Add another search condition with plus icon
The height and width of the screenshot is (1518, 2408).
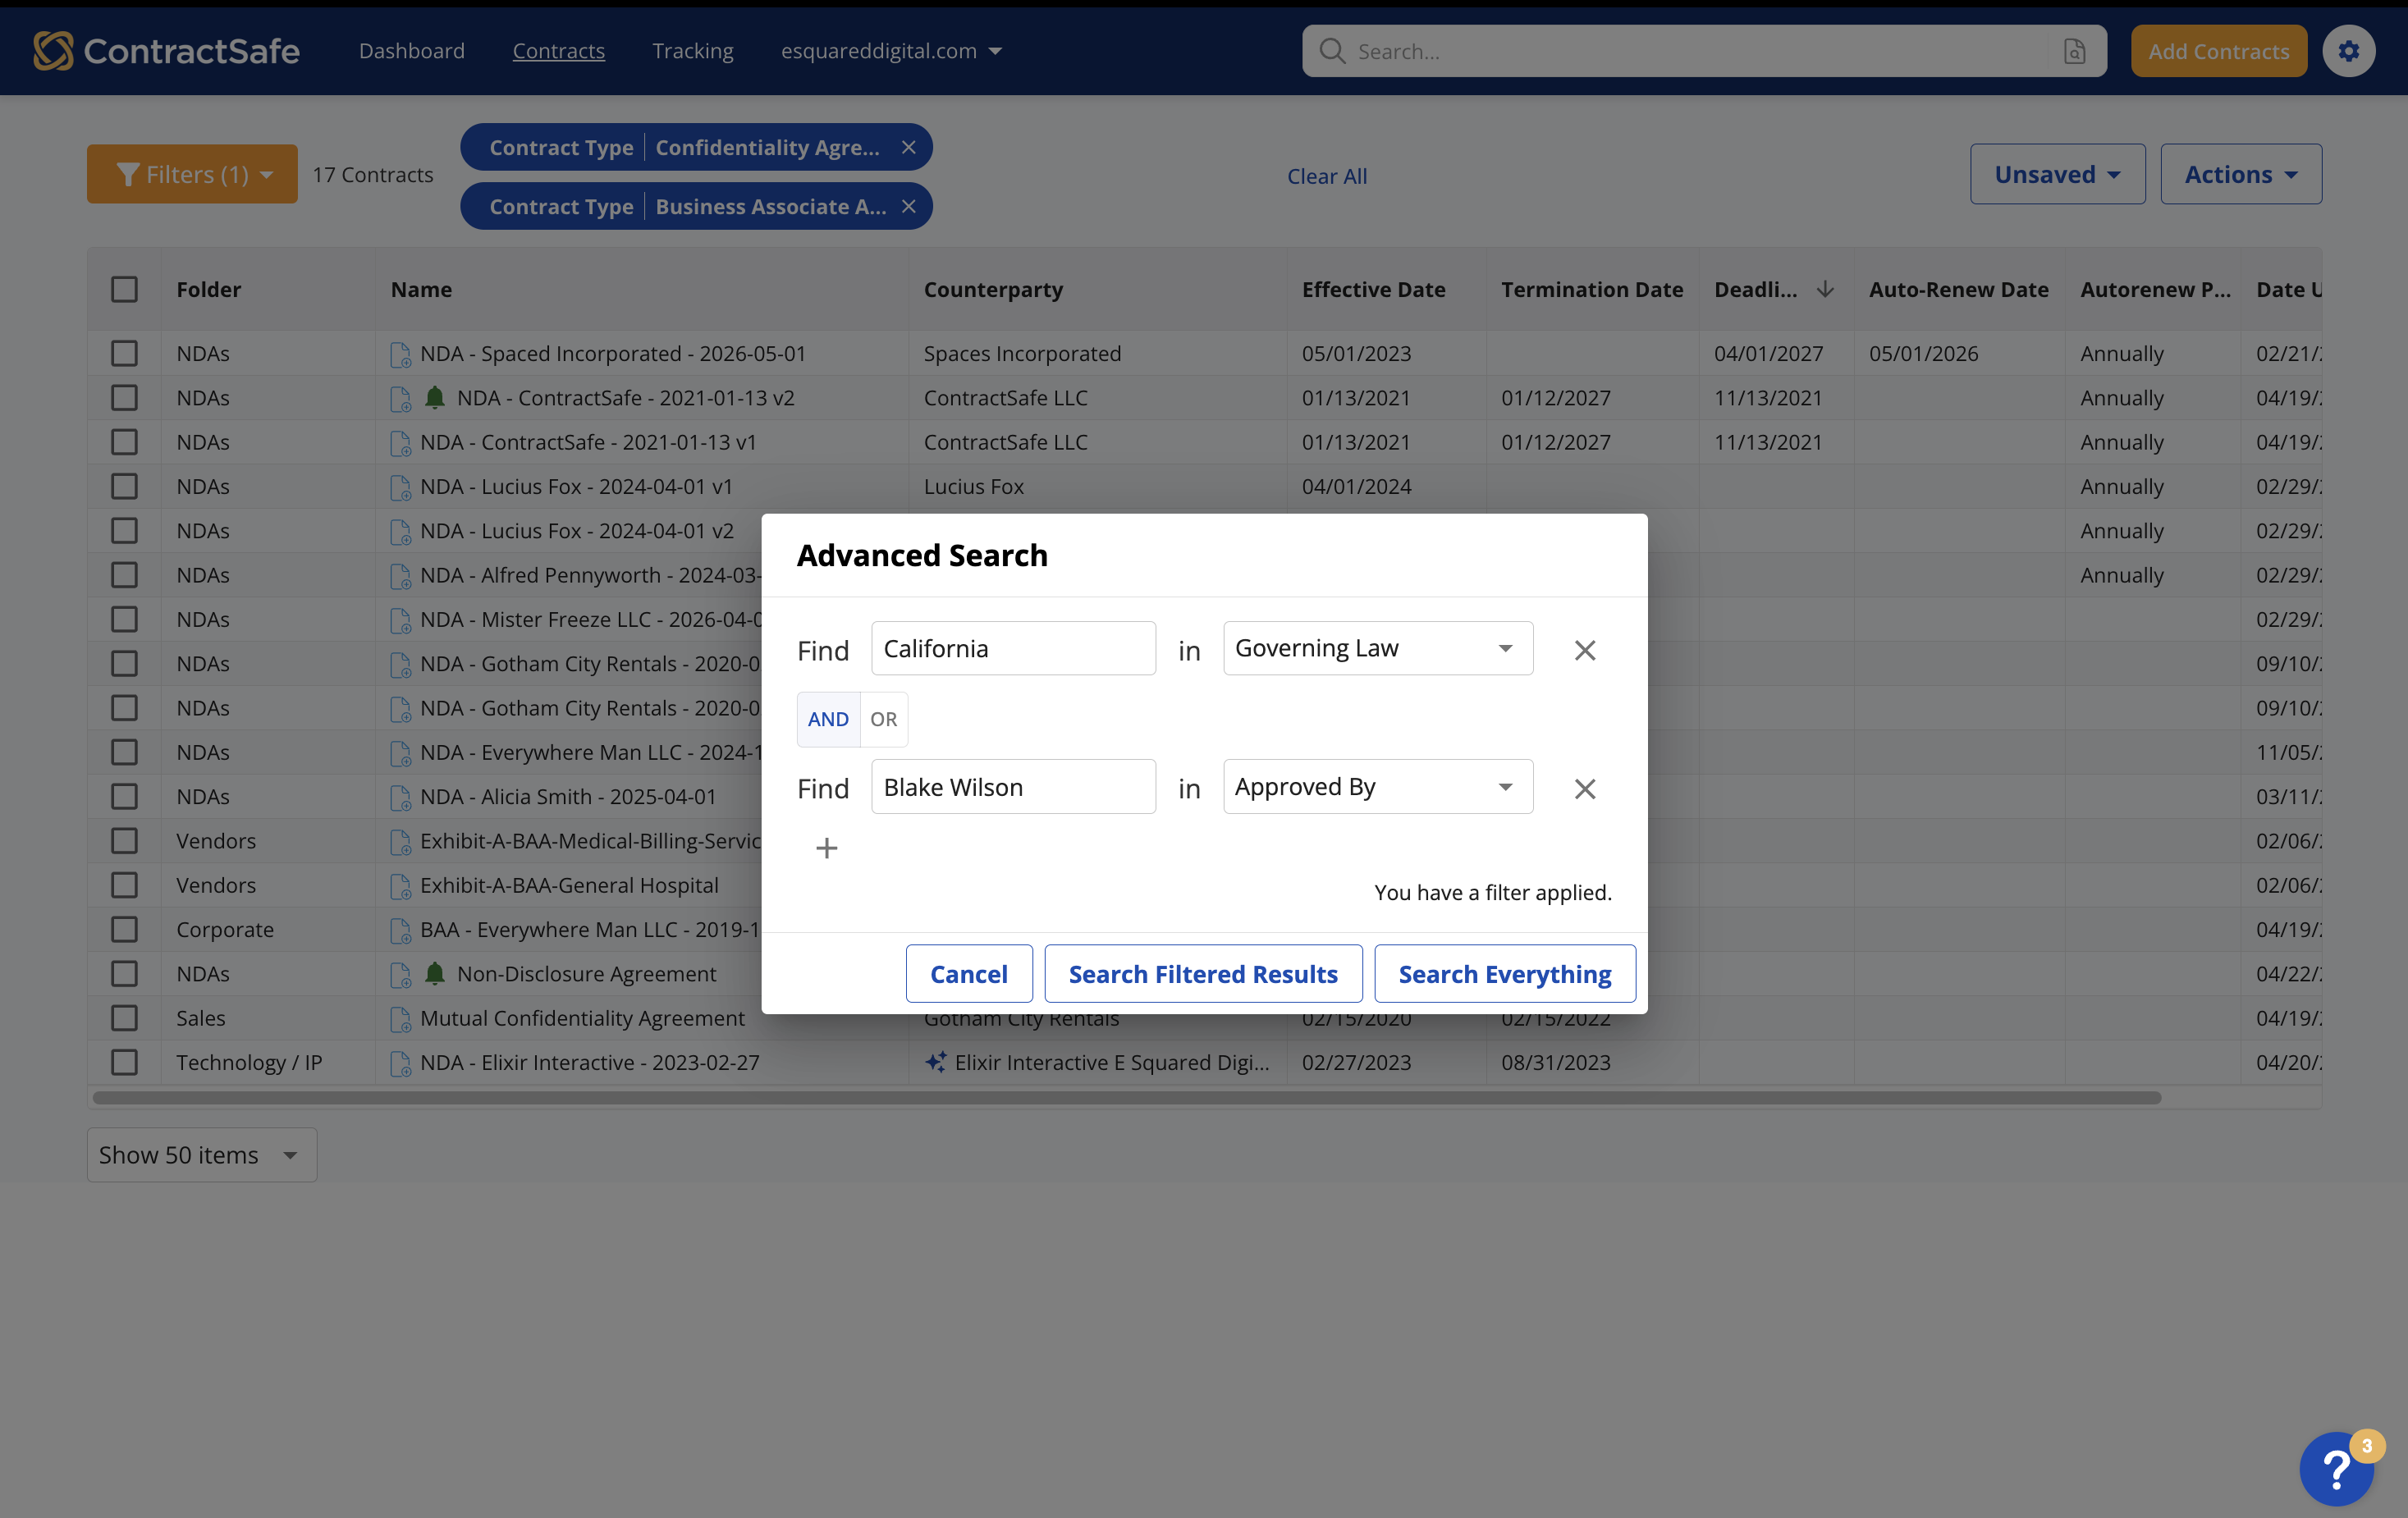pos(826,848)
